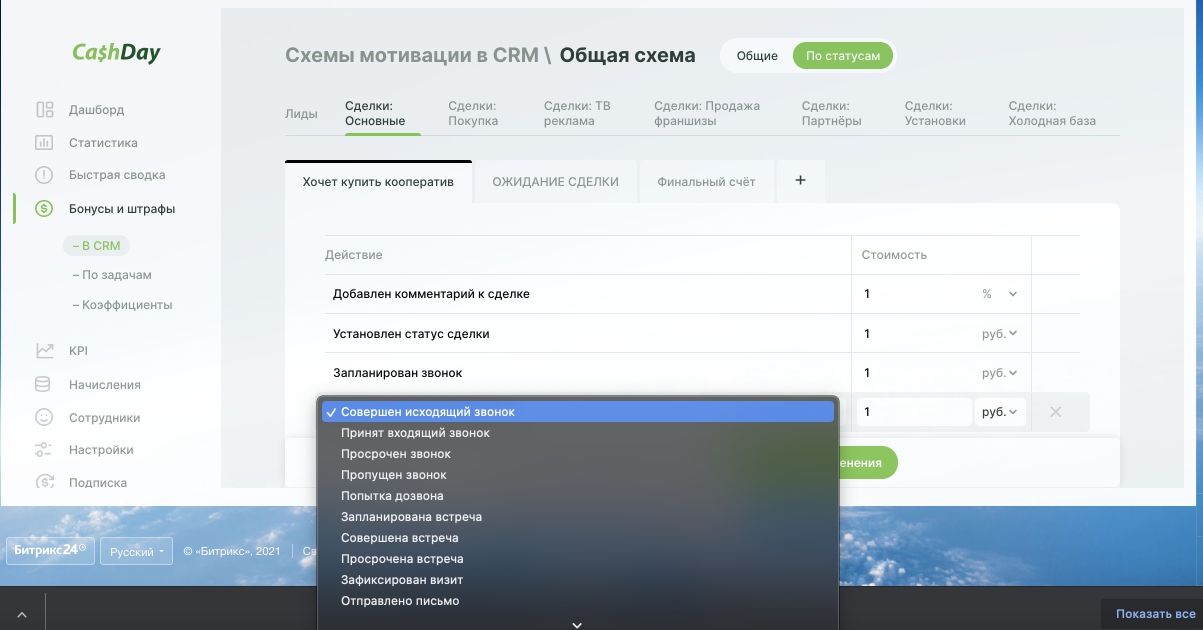Open the "Сделки: Покупка" tab
This screenshot has width=1203, height=630.
473,113
